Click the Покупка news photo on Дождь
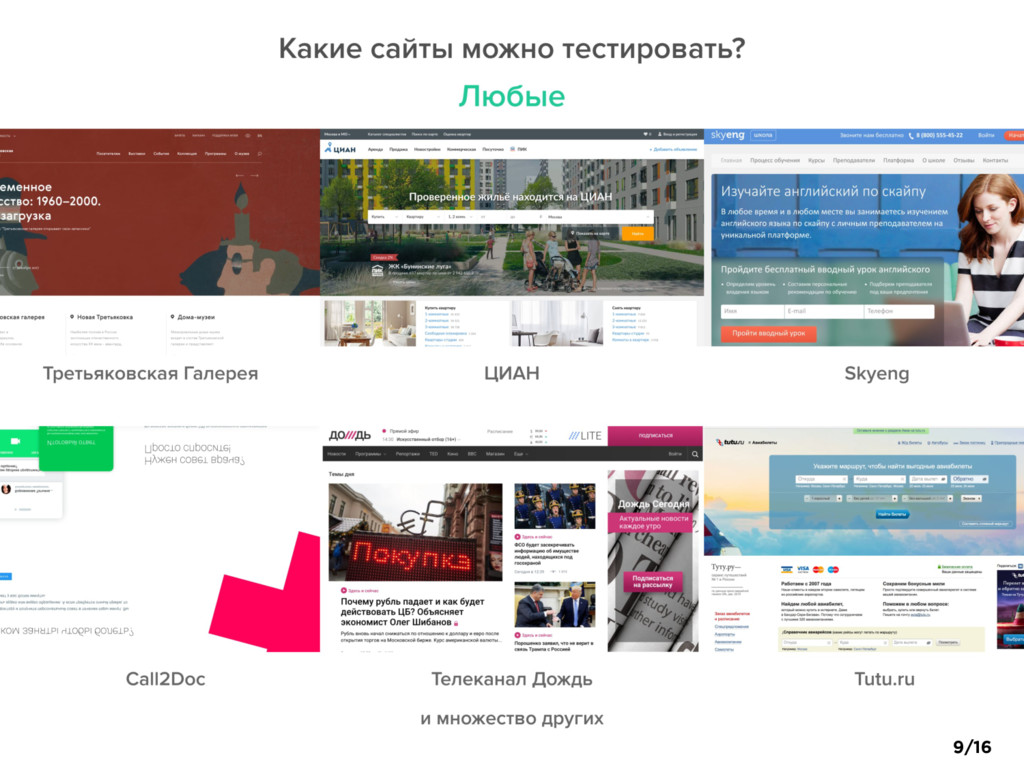The width and height of the screenshot is (1024, 768). click(x=415, y=532)
